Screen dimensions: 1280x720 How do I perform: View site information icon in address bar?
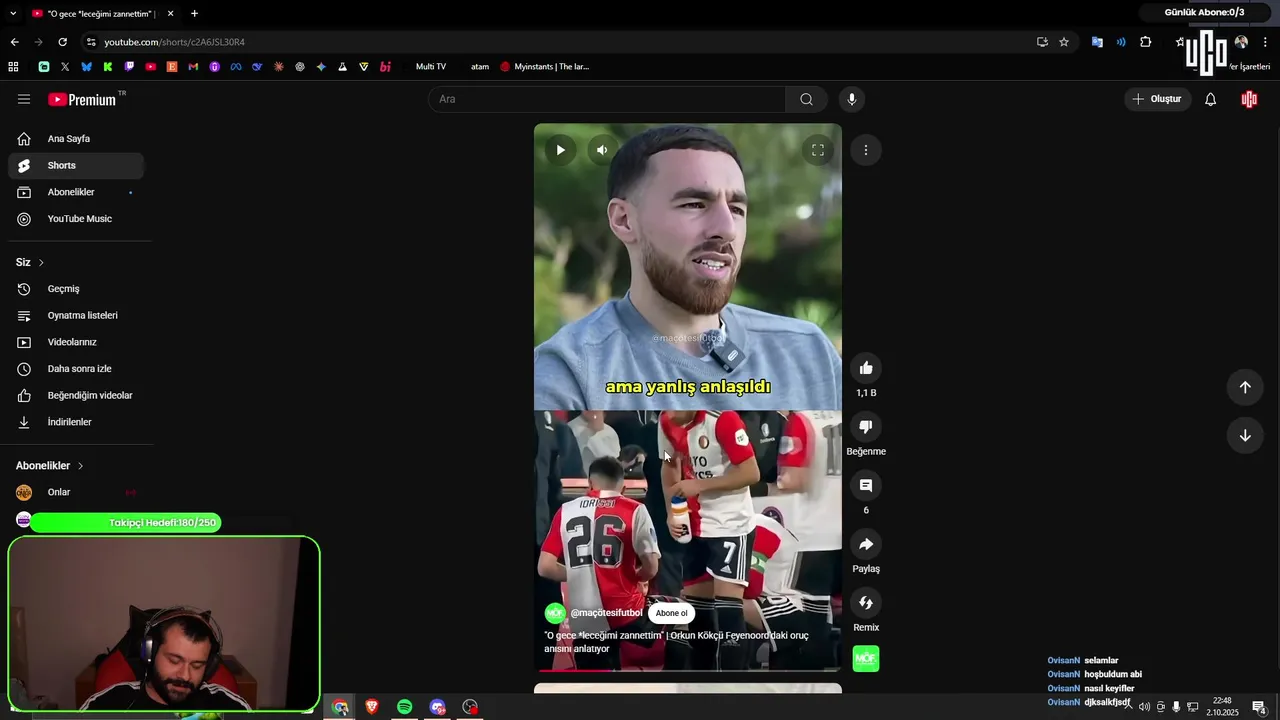pos(91,42)
